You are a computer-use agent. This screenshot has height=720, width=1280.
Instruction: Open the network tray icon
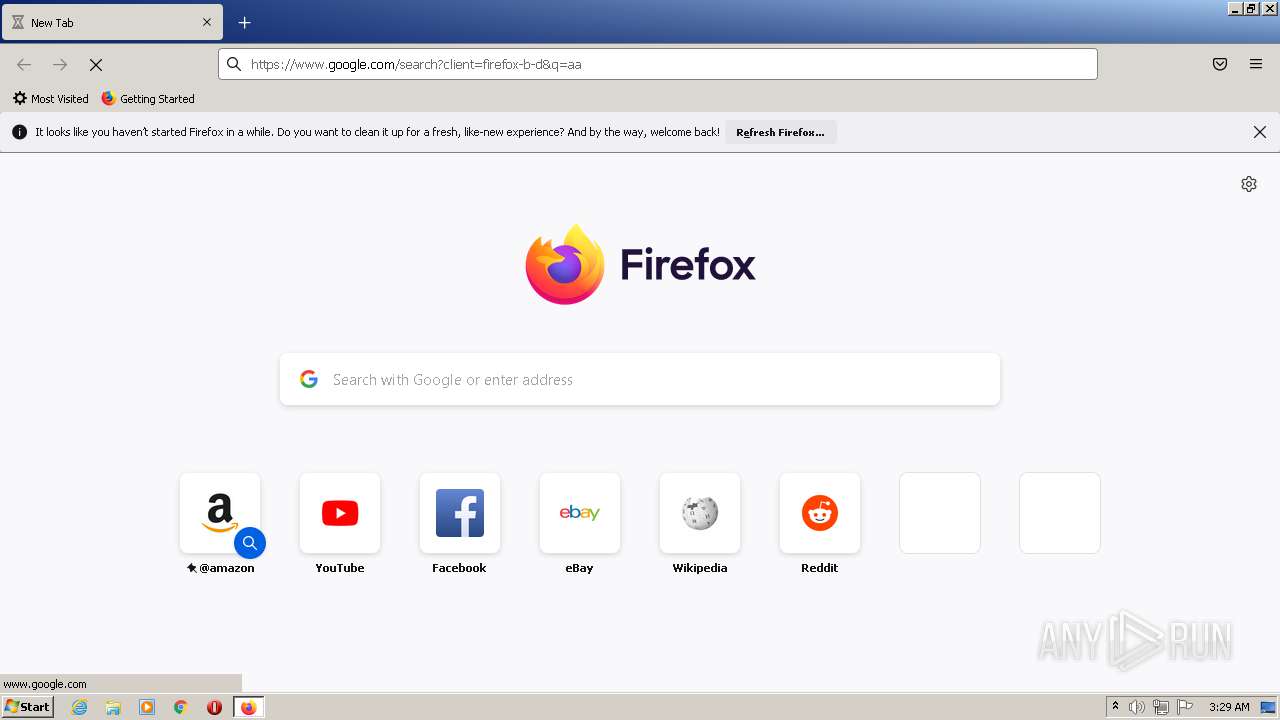pyautogui.click(x=1161, y=707)
